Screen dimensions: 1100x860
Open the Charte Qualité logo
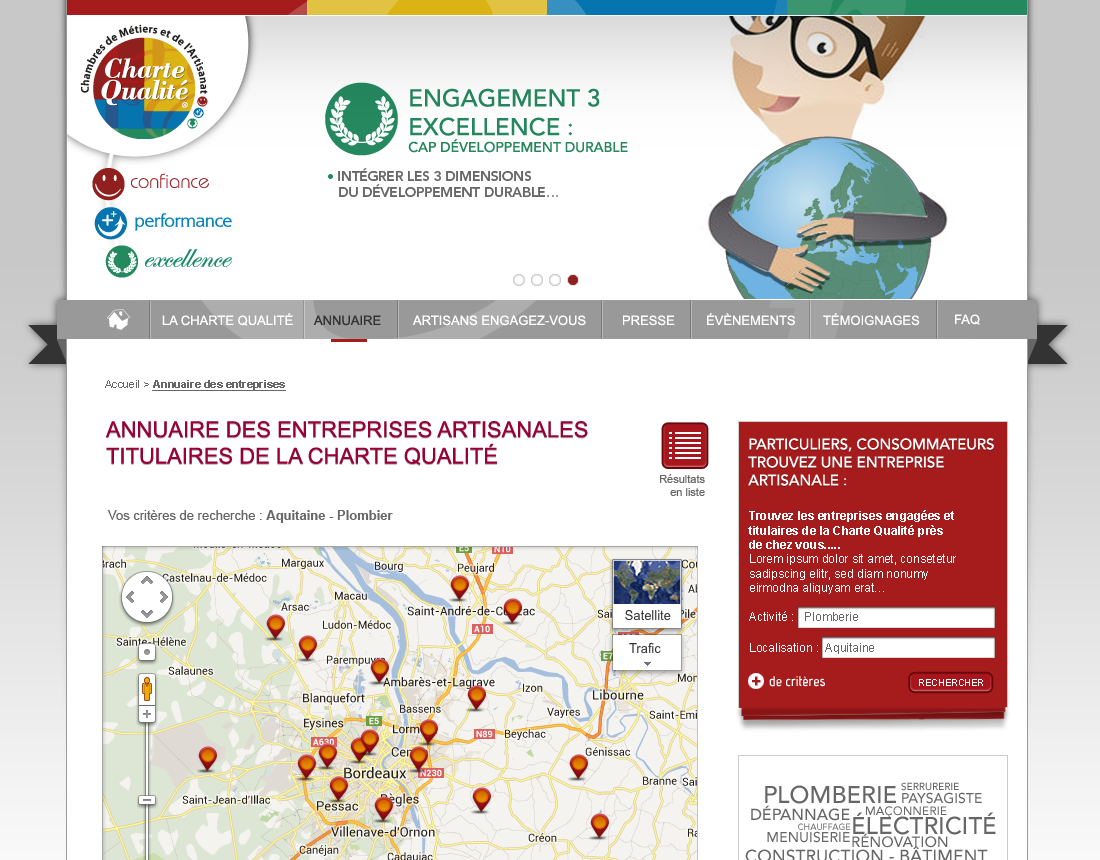pos(145,85)
